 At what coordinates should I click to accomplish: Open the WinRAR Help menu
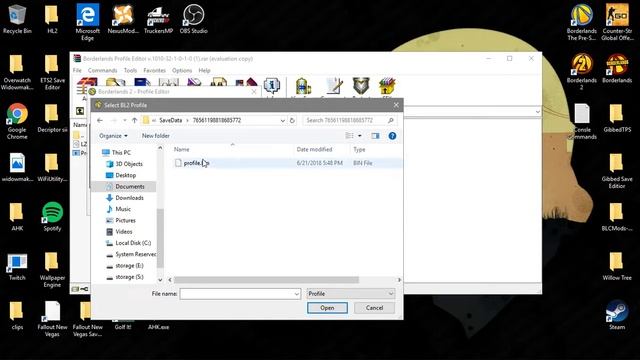pos(204,70)
